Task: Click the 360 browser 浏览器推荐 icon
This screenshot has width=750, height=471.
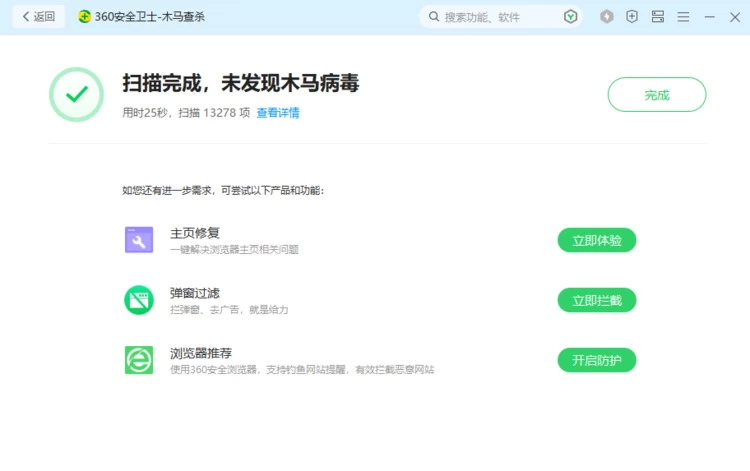Action: tap(139, 360)
